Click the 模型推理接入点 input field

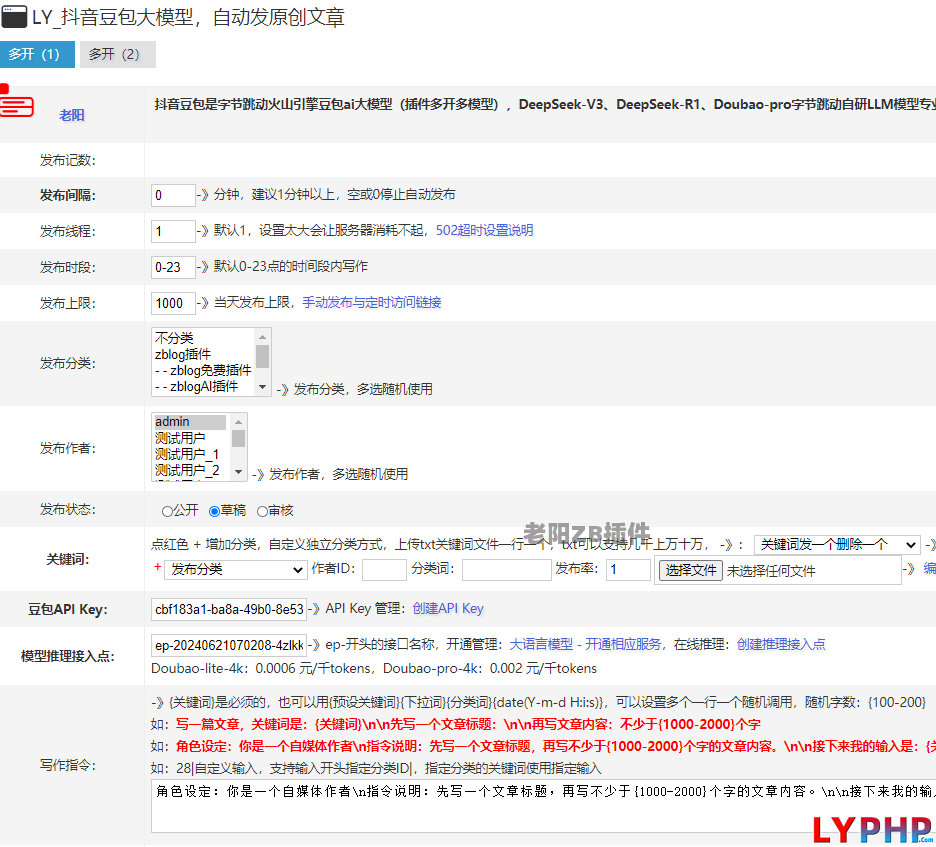[x=229, y=645]
